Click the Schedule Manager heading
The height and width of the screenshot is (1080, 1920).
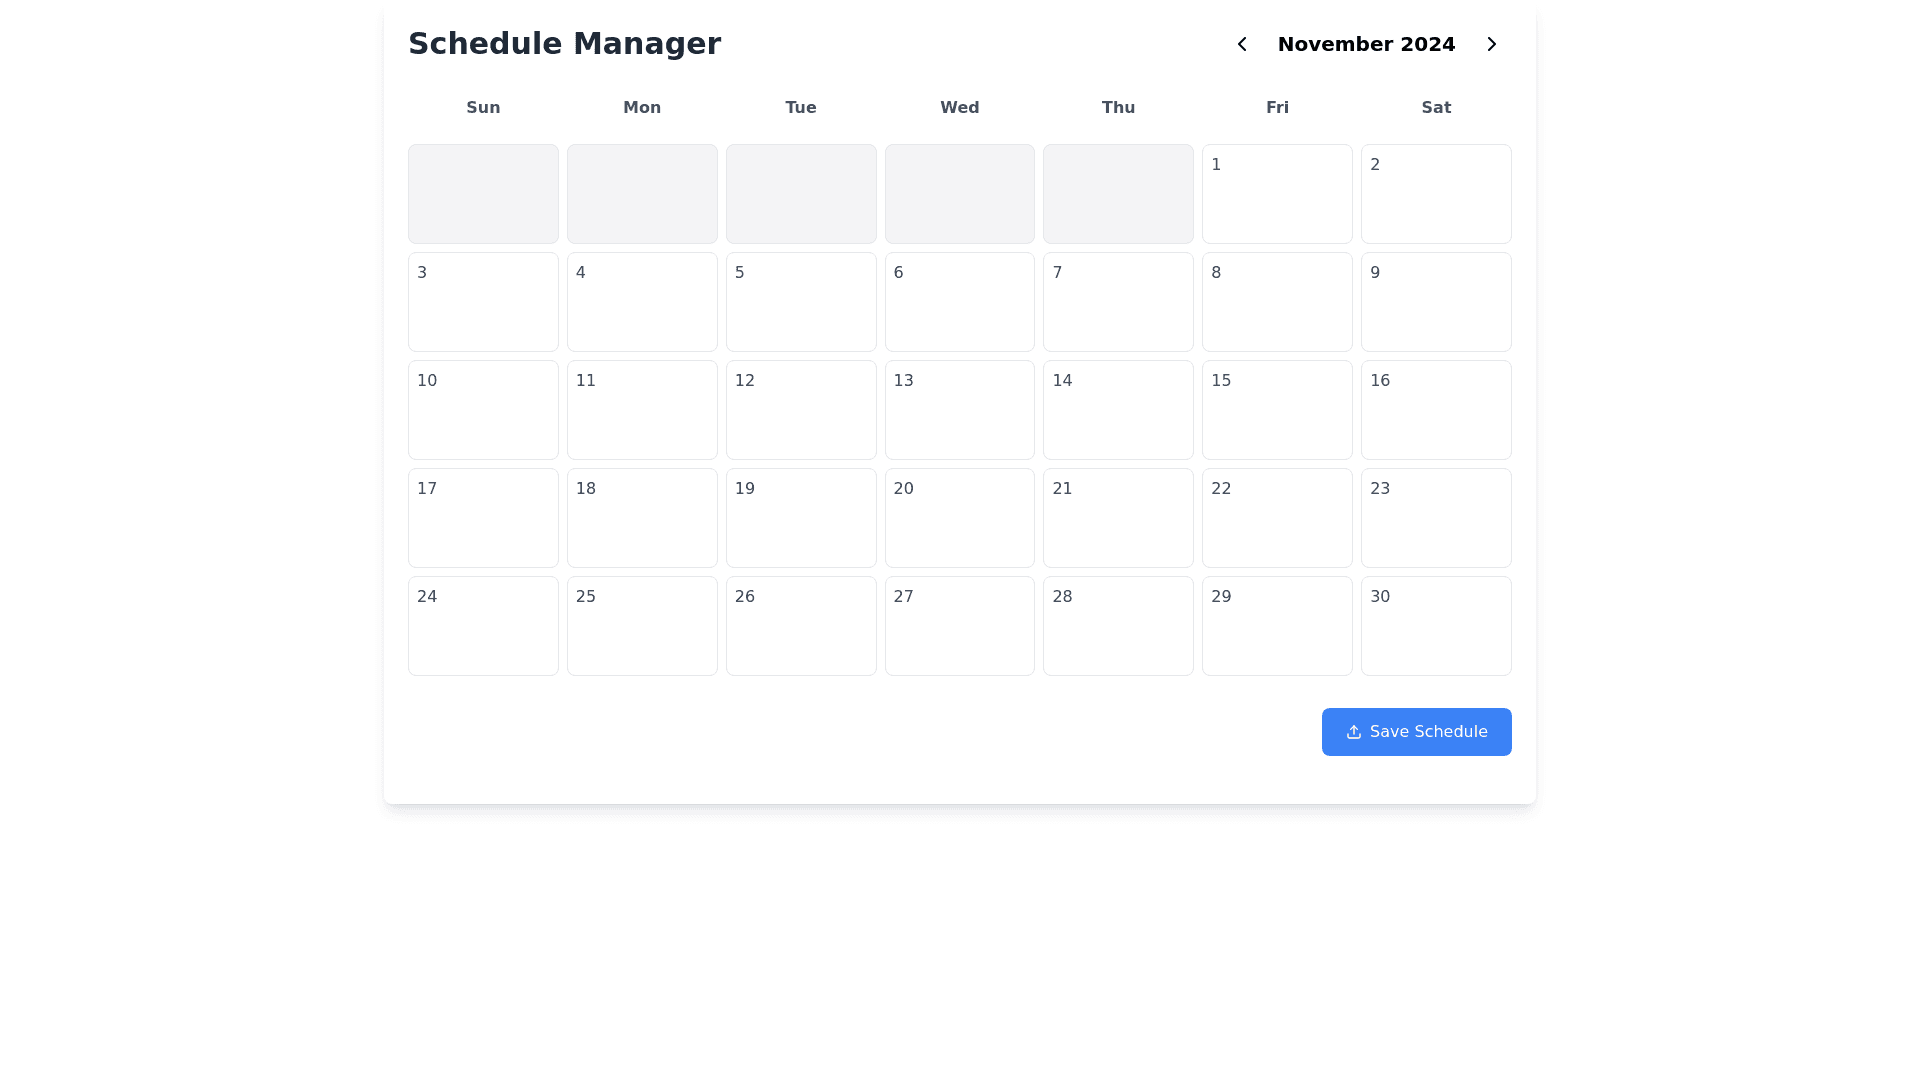click(564, 44)
